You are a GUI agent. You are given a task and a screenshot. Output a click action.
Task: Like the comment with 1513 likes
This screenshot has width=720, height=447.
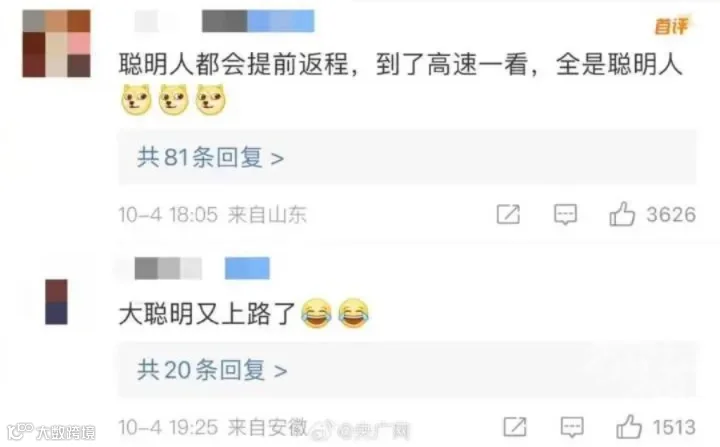click(x=629, y=427)
